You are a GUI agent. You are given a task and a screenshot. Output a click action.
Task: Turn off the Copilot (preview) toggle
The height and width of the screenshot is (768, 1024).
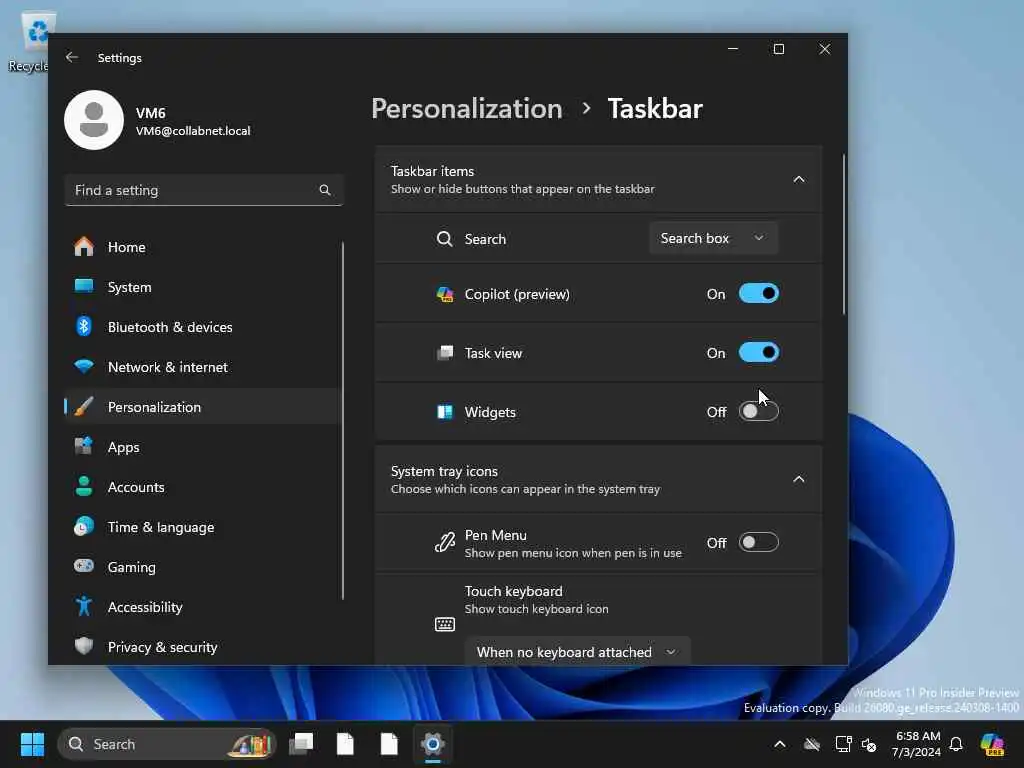(x=759, y=294)
